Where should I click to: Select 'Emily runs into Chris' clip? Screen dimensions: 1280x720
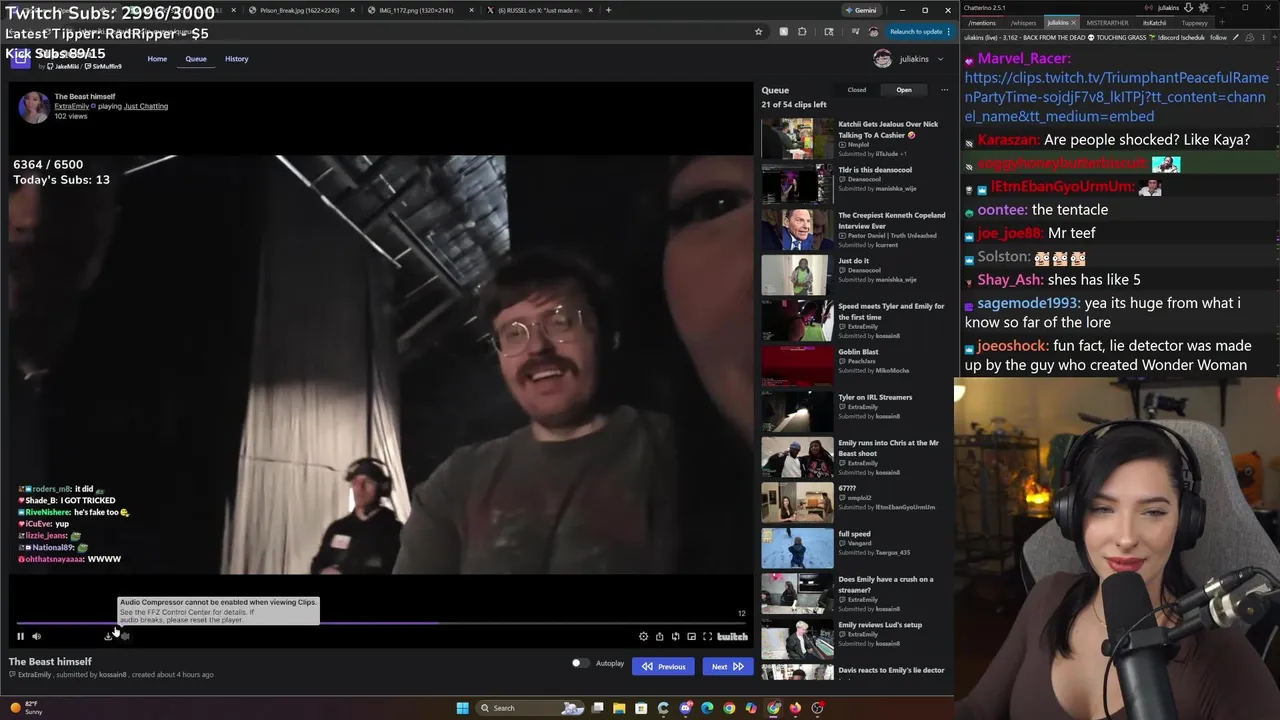[852, 457]
